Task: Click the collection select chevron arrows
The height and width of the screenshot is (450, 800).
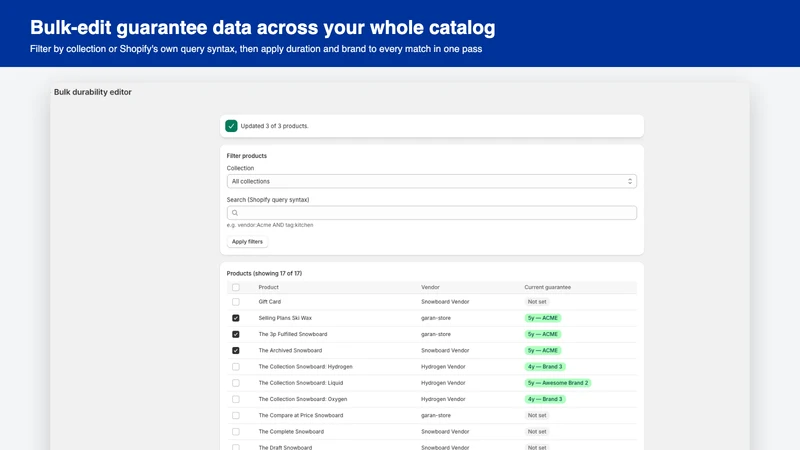Action: (x=630, y=181)
